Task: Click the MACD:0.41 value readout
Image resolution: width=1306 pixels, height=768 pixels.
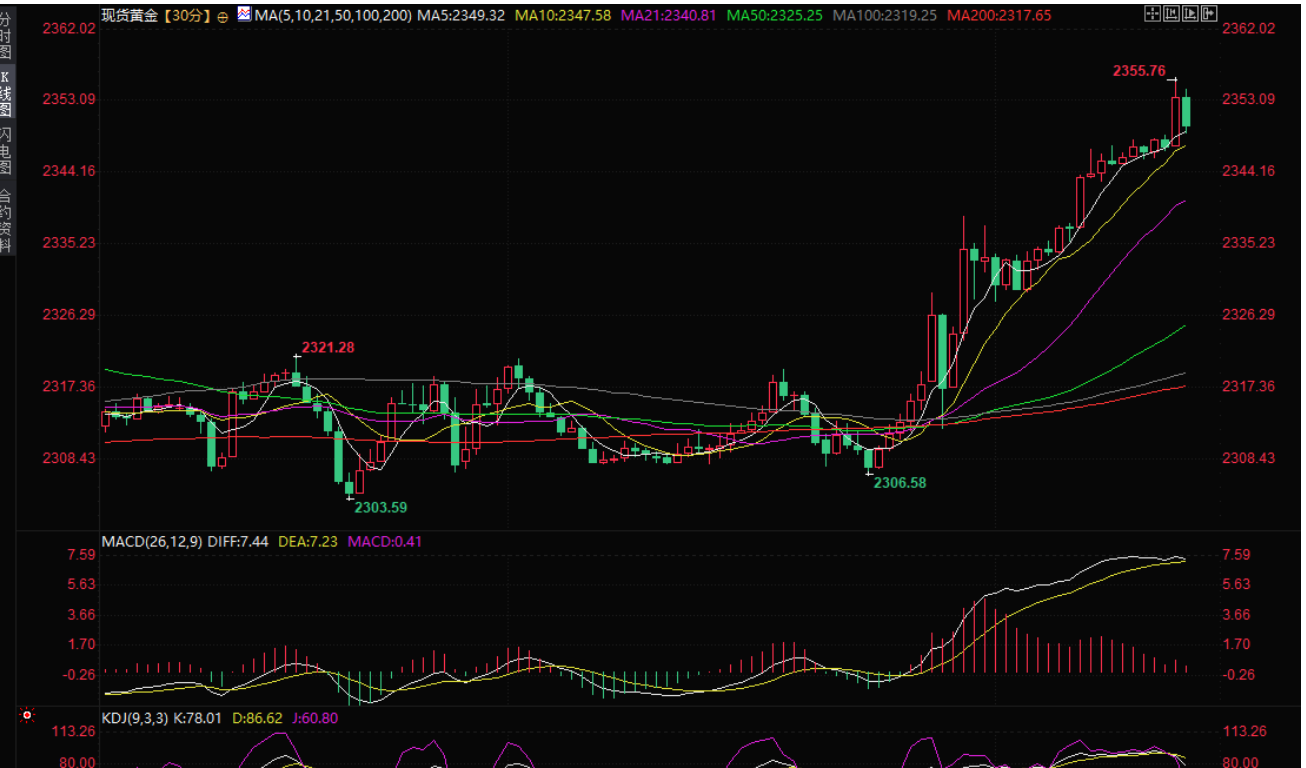Action: [x=384, y=542]
